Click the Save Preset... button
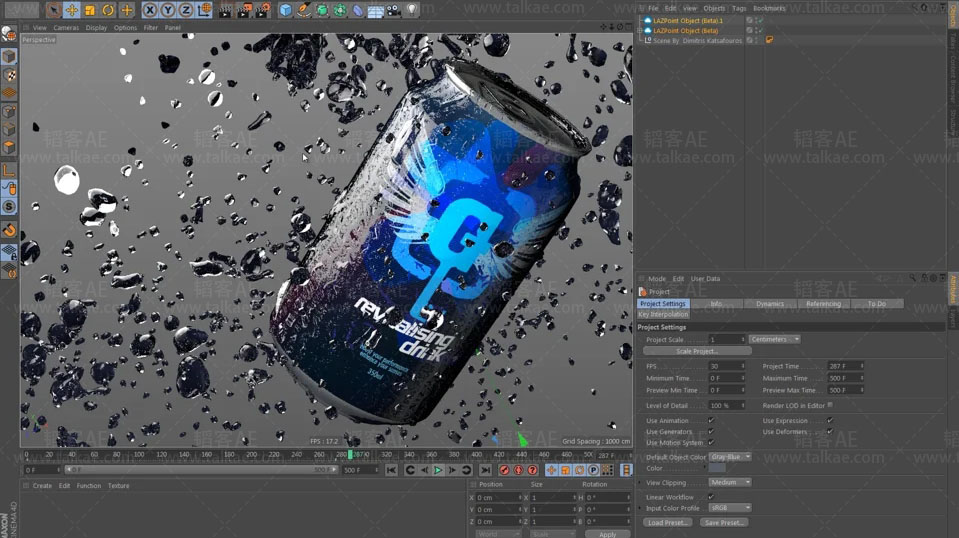The image size is (959, 538). pyautogui.click(x=724, y=523)
